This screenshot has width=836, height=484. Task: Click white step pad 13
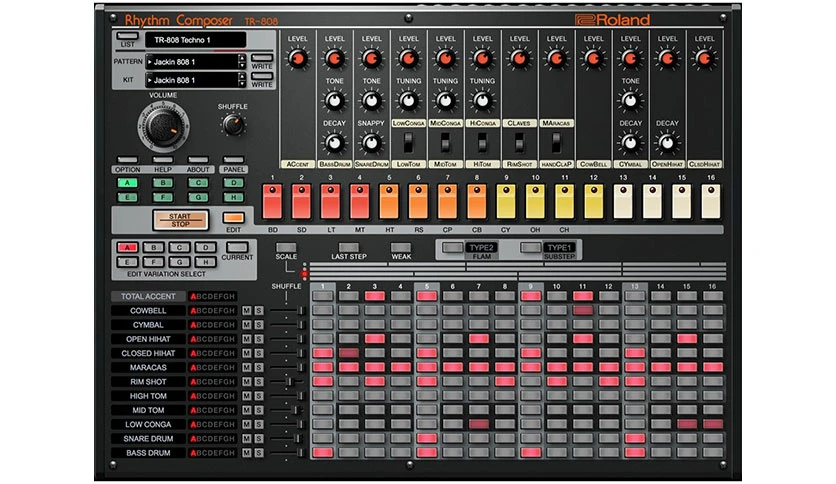623,201
